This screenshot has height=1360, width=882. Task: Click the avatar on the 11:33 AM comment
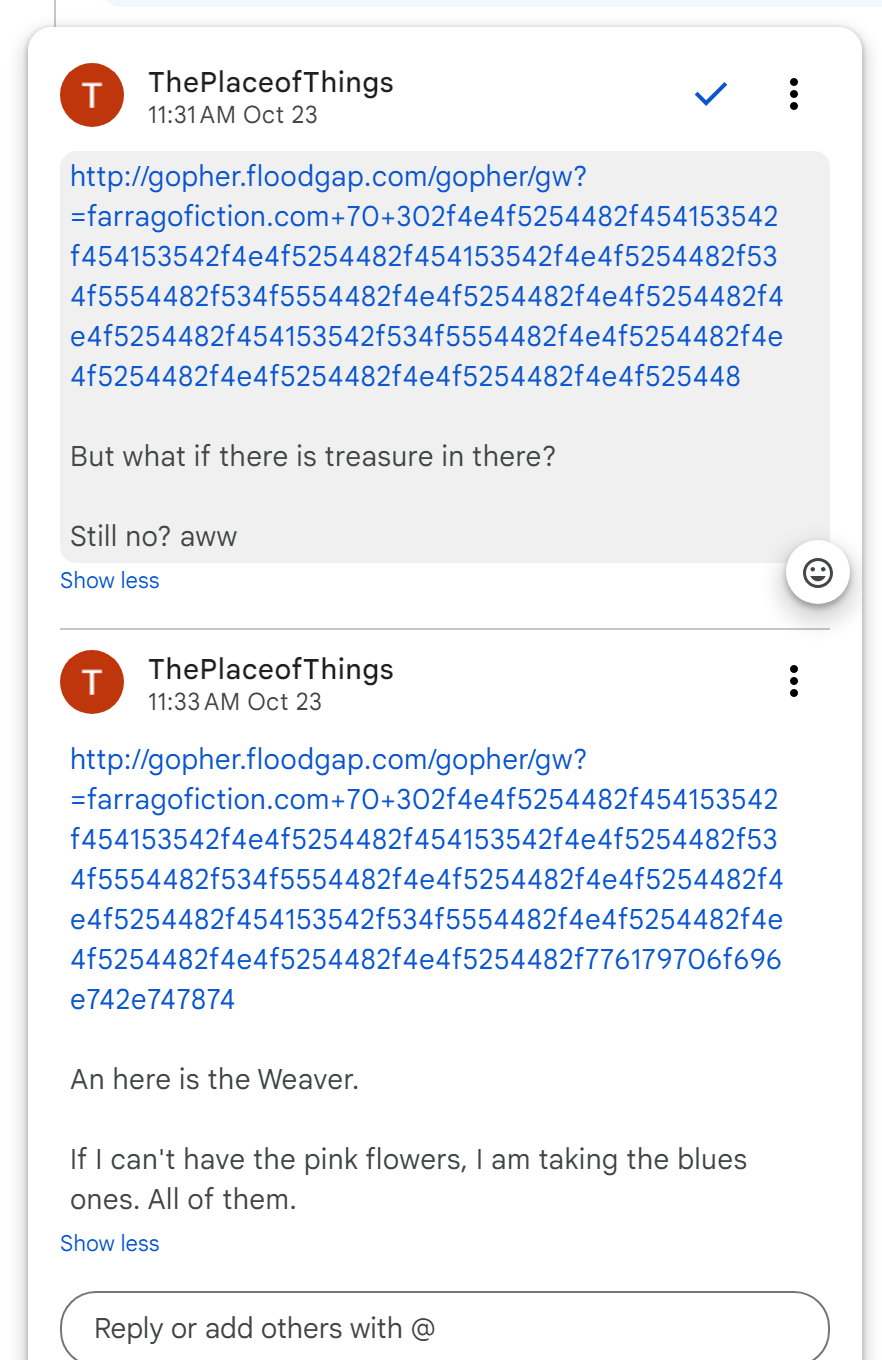92,682
